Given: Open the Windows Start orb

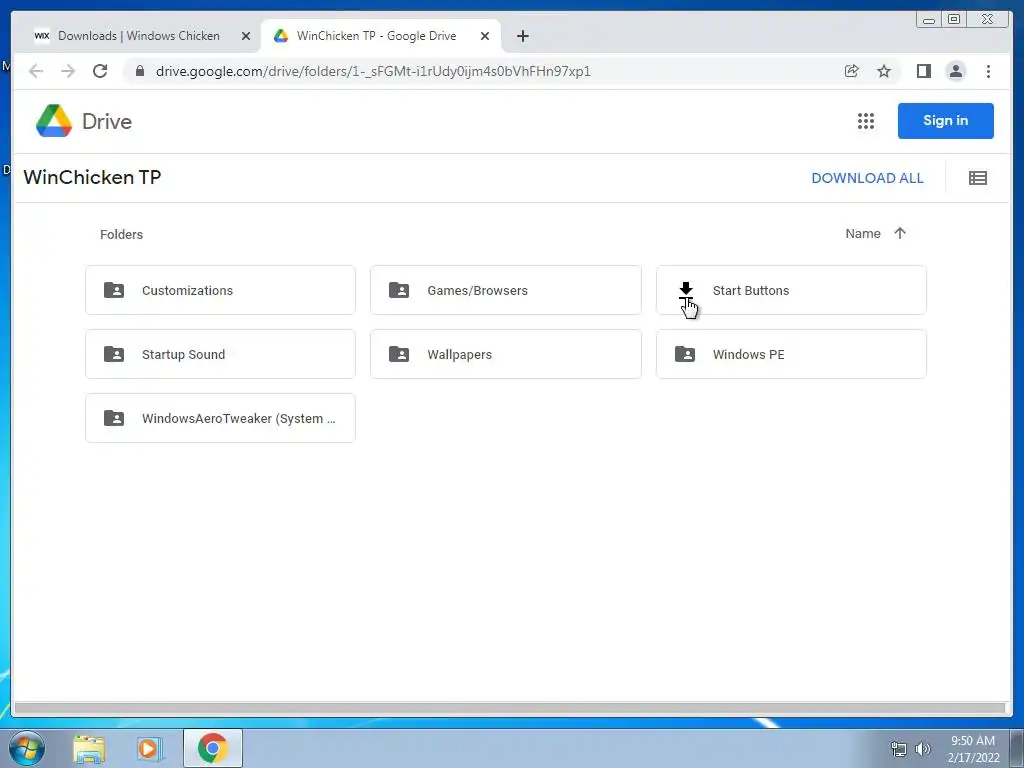Looking at the screenshot, I should [27, 748].
